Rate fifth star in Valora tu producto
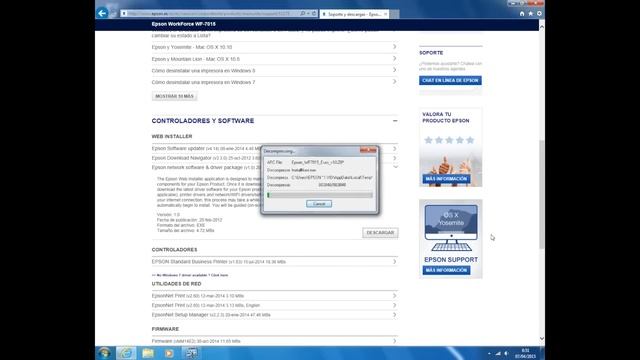Screen dimensions: 640x360 [470, 140]
